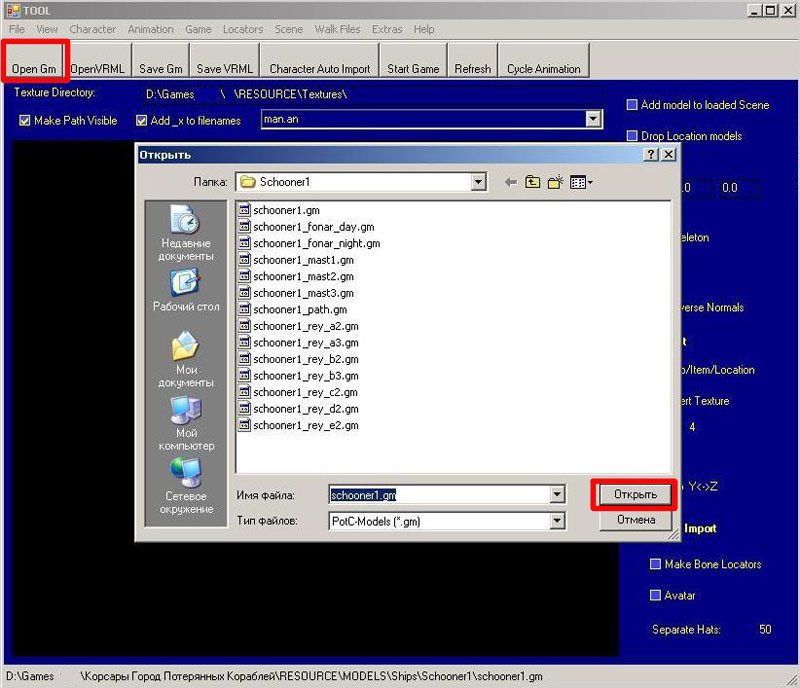This screenshot has width=800, height=688.
Task: Click the Save VRML button
Action: click(x=224, y=61)
